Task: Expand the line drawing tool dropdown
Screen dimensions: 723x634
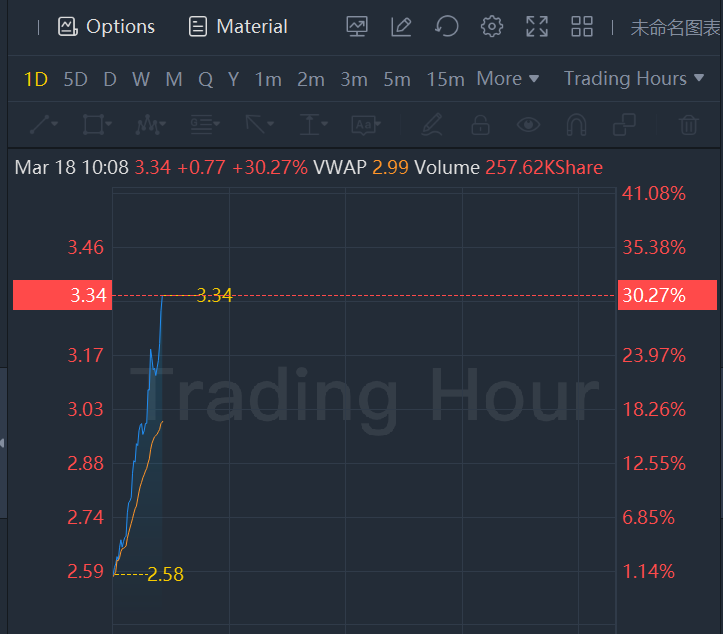Action: [x=44, y=125]
